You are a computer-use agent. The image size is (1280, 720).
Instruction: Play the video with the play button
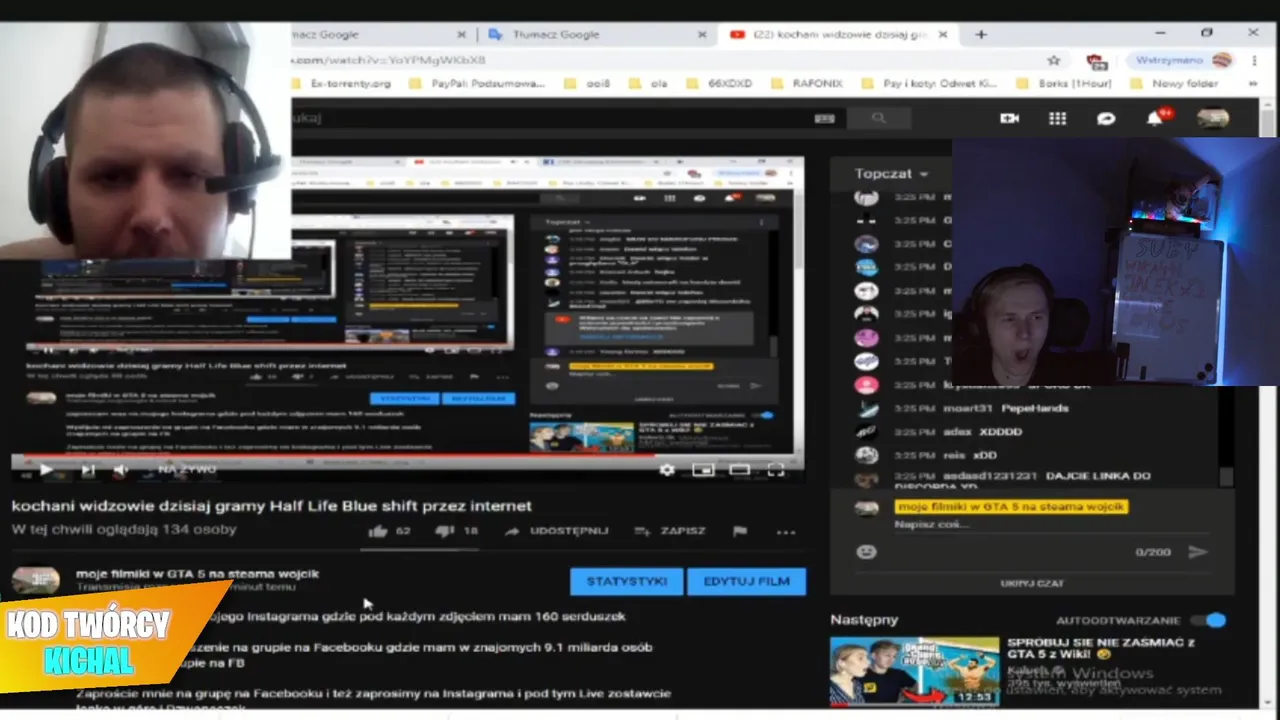coord(46,469)
